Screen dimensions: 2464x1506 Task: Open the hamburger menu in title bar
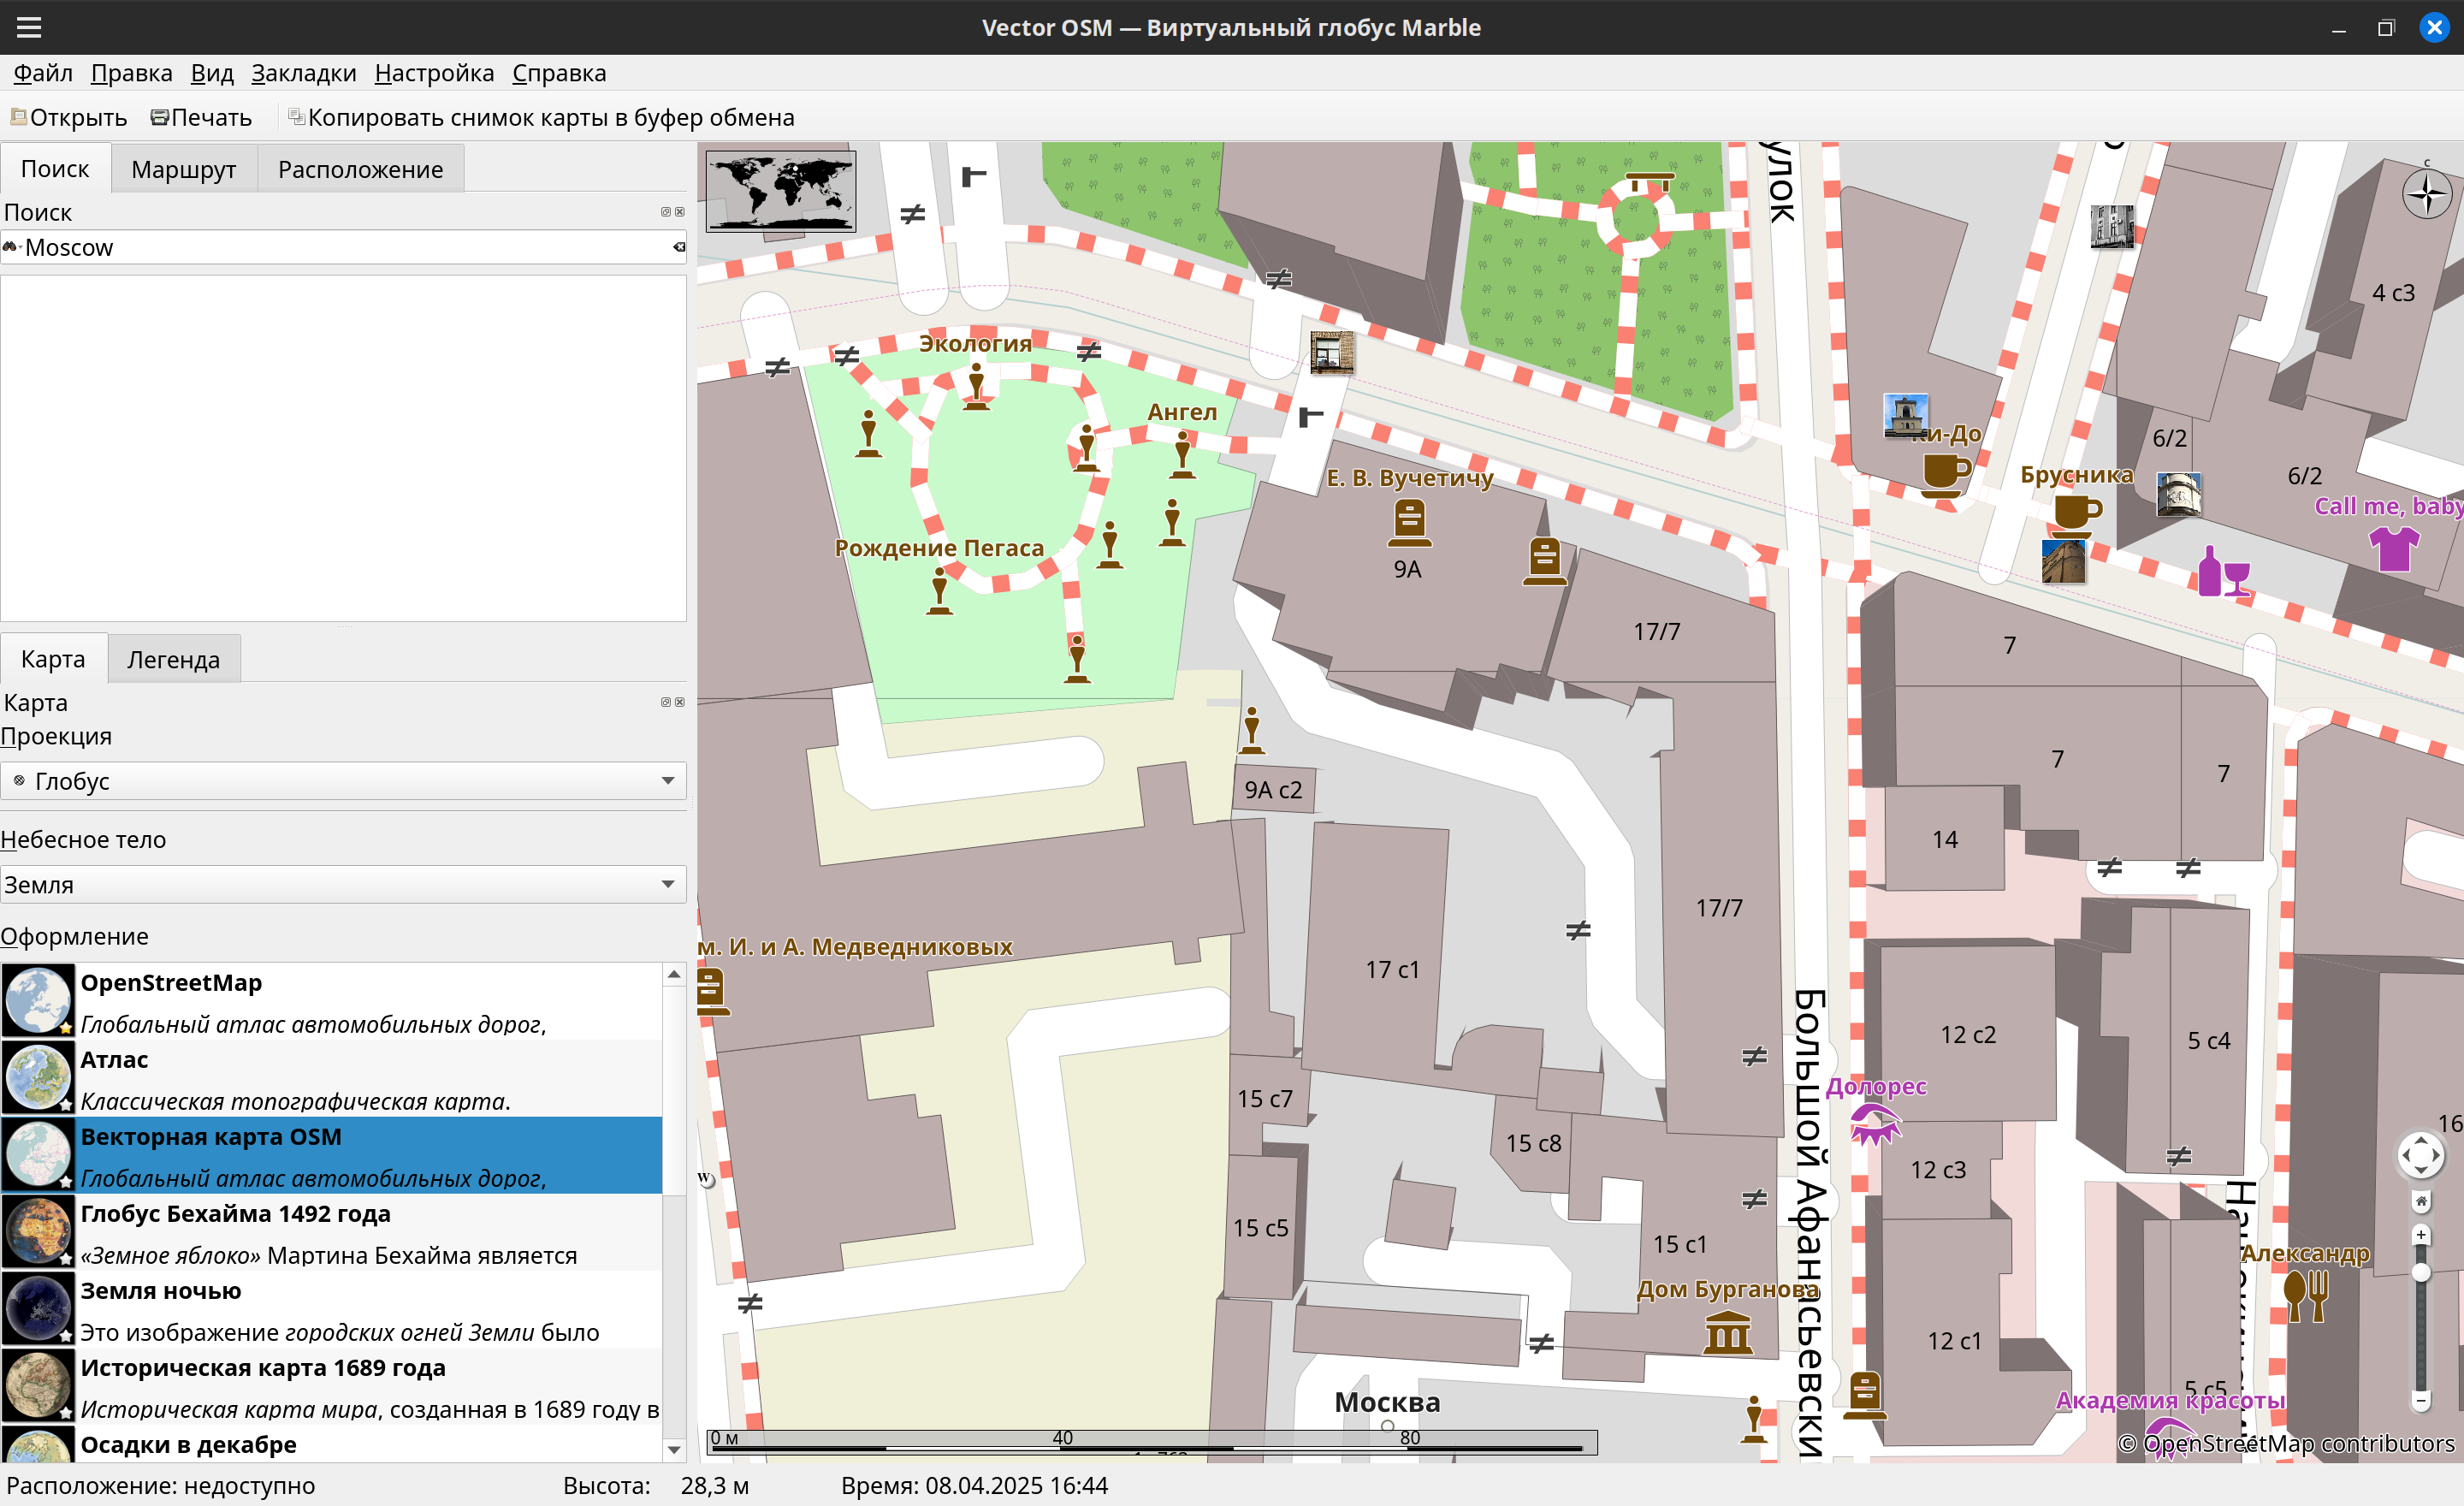(29, 27)
